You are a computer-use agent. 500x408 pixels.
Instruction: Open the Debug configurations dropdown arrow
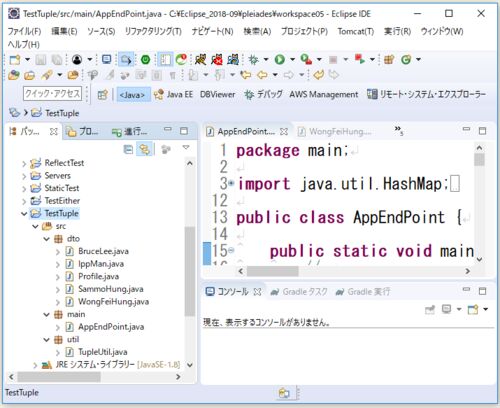point(266,60)
